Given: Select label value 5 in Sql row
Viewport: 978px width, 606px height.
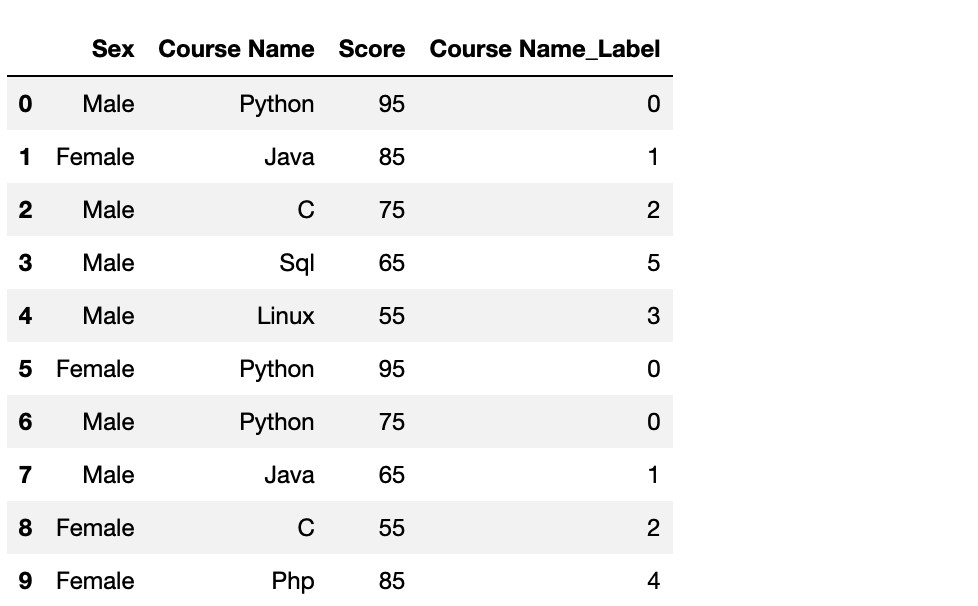Looking at the screenshot, I should click(x=654, y=263).
